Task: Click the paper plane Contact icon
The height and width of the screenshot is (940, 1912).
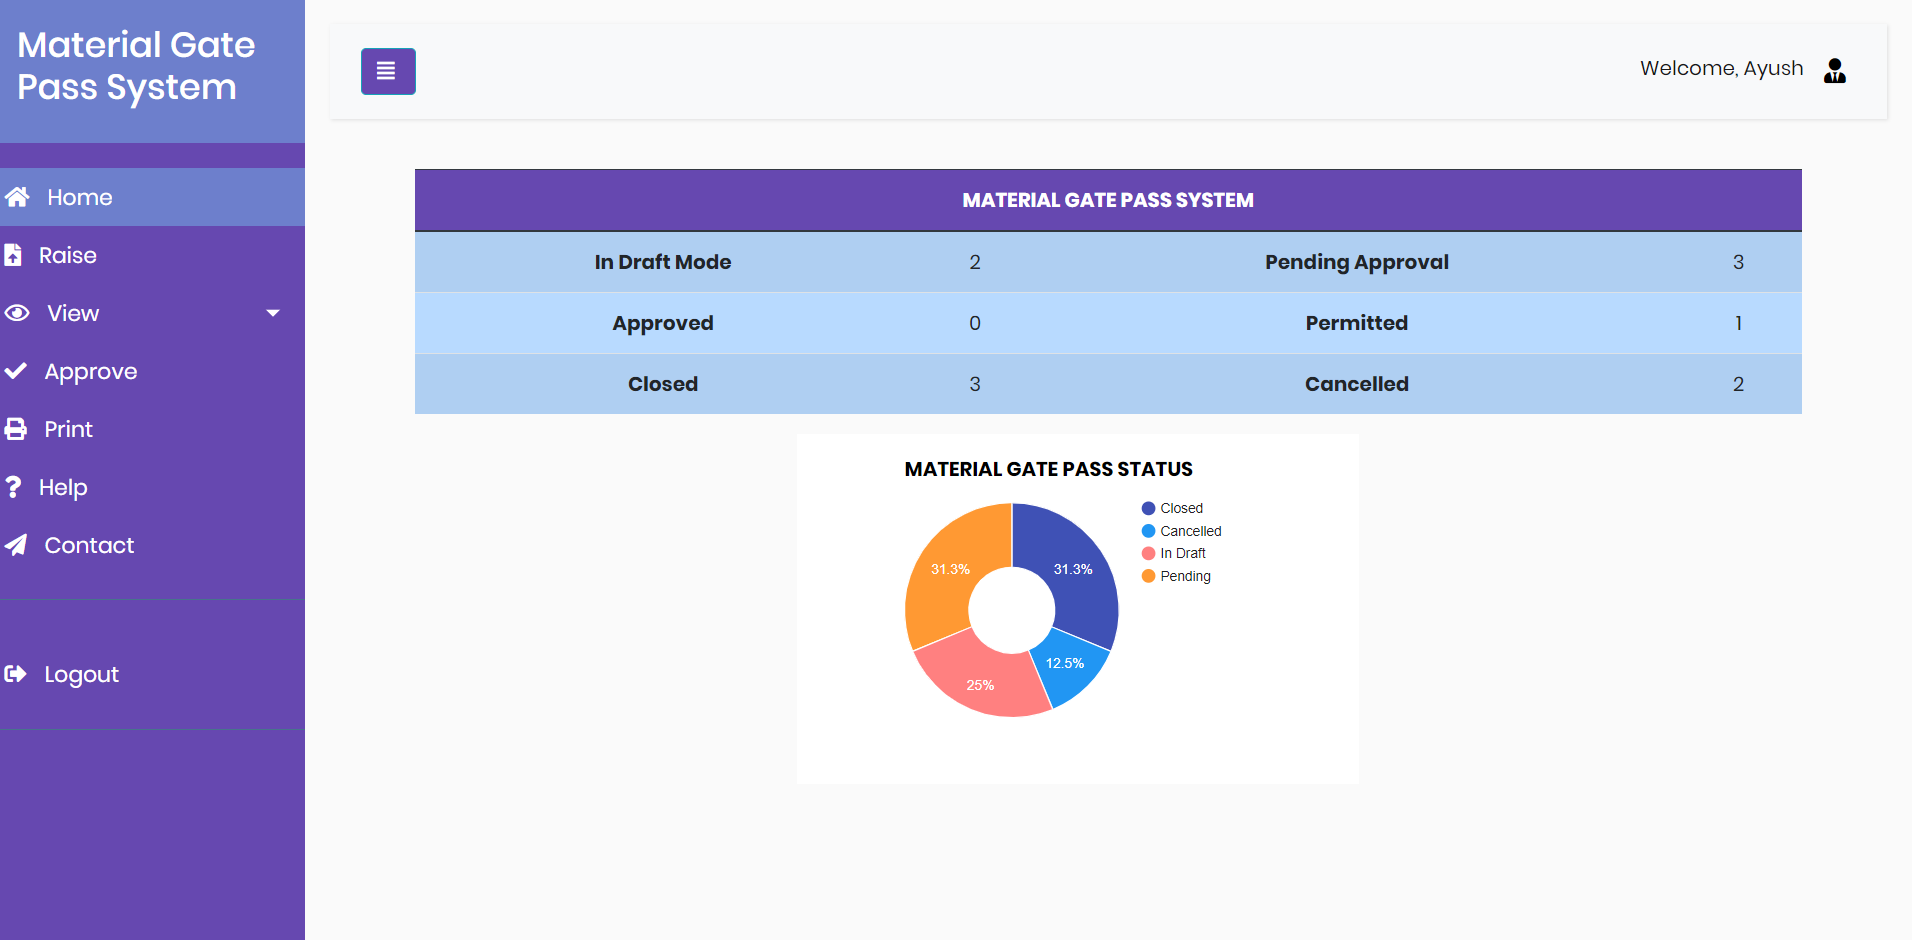Action: [x=16, y=545]
